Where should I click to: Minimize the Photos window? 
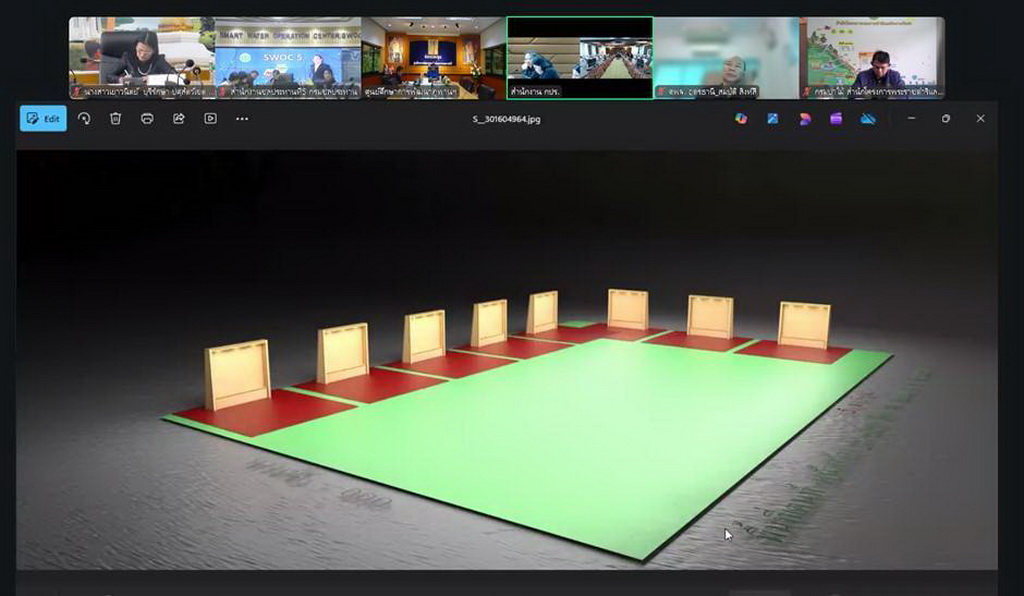(911, 118)
